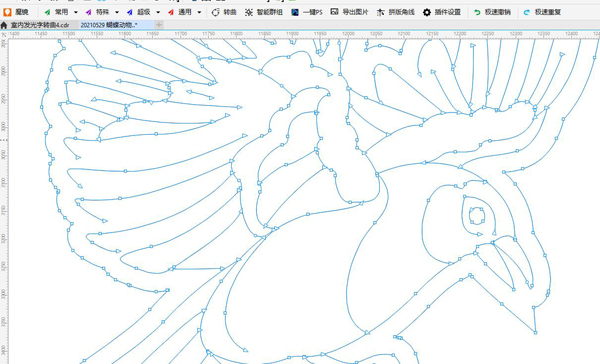Click the green 常用 arrow icon
Screen dimensions: 600x364
point(47,12)
